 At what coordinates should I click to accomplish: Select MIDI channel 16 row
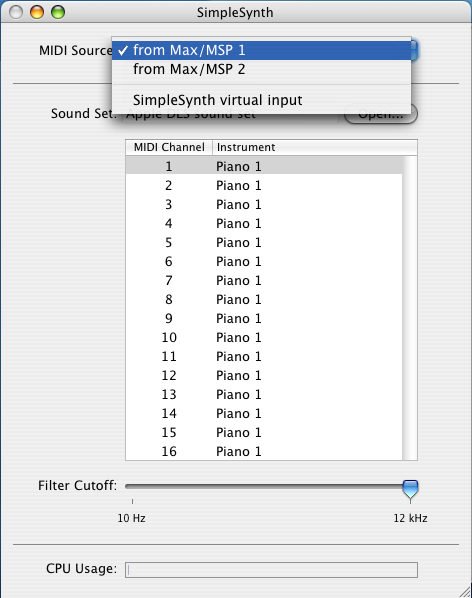[264, 452]
